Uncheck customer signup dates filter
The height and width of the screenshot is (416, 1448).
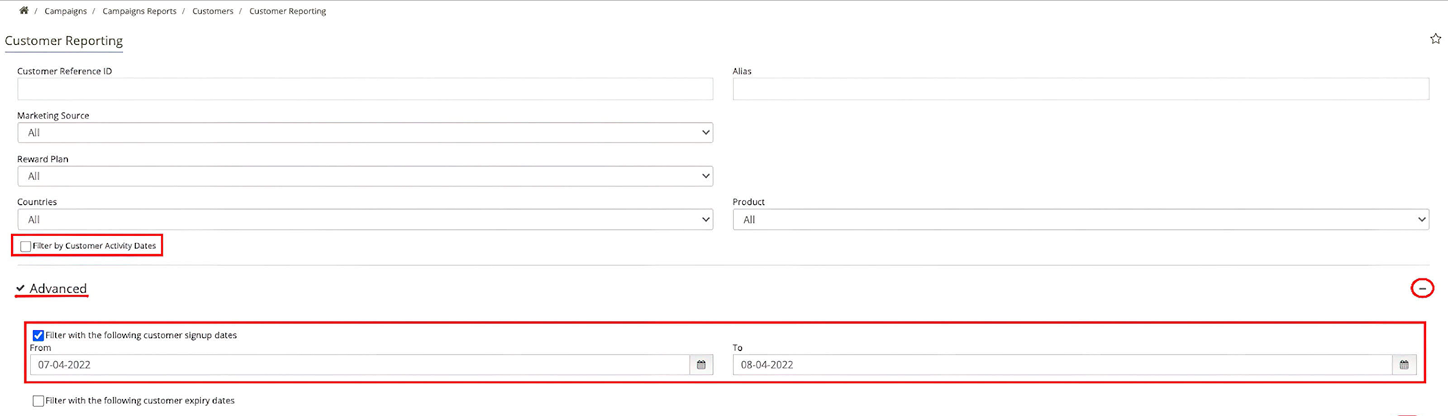[39, 335]
